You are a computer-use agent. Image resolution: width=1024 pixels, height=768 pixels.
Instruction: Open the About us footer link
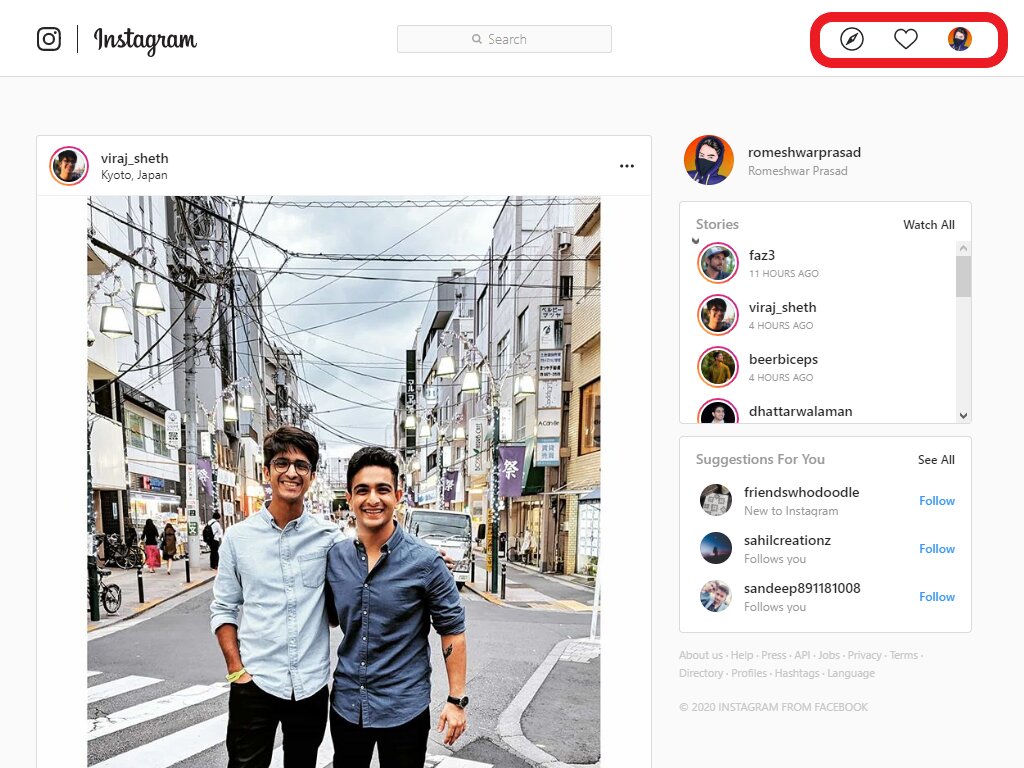pyautogui.click(x=701, y=655)
